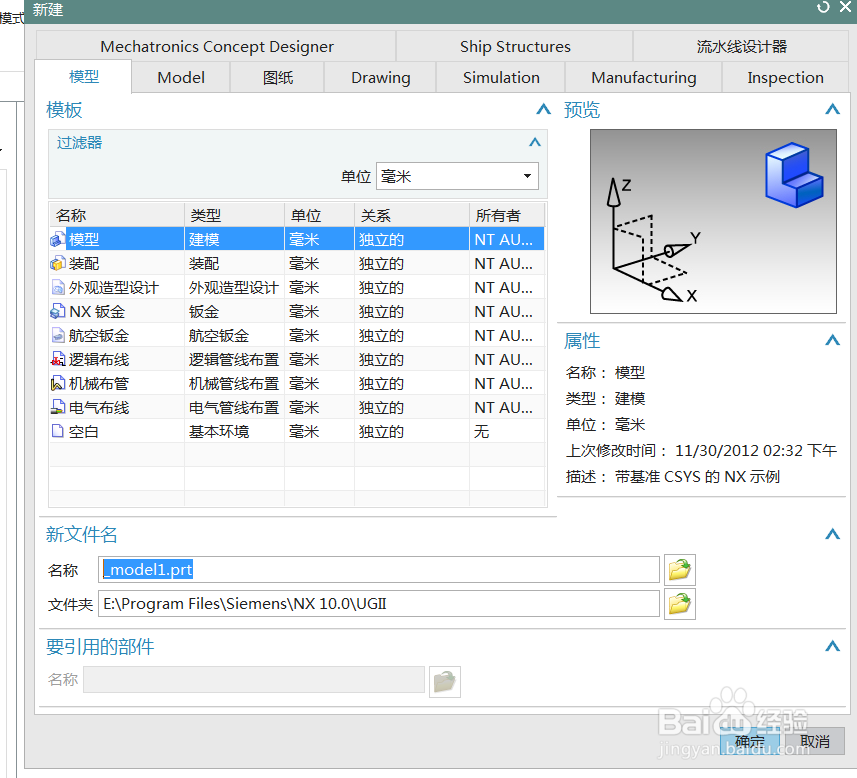This screenshot has width=857, height=778.
Task: Click the 机械管线布置 type cell
Action: coord(234,384)
